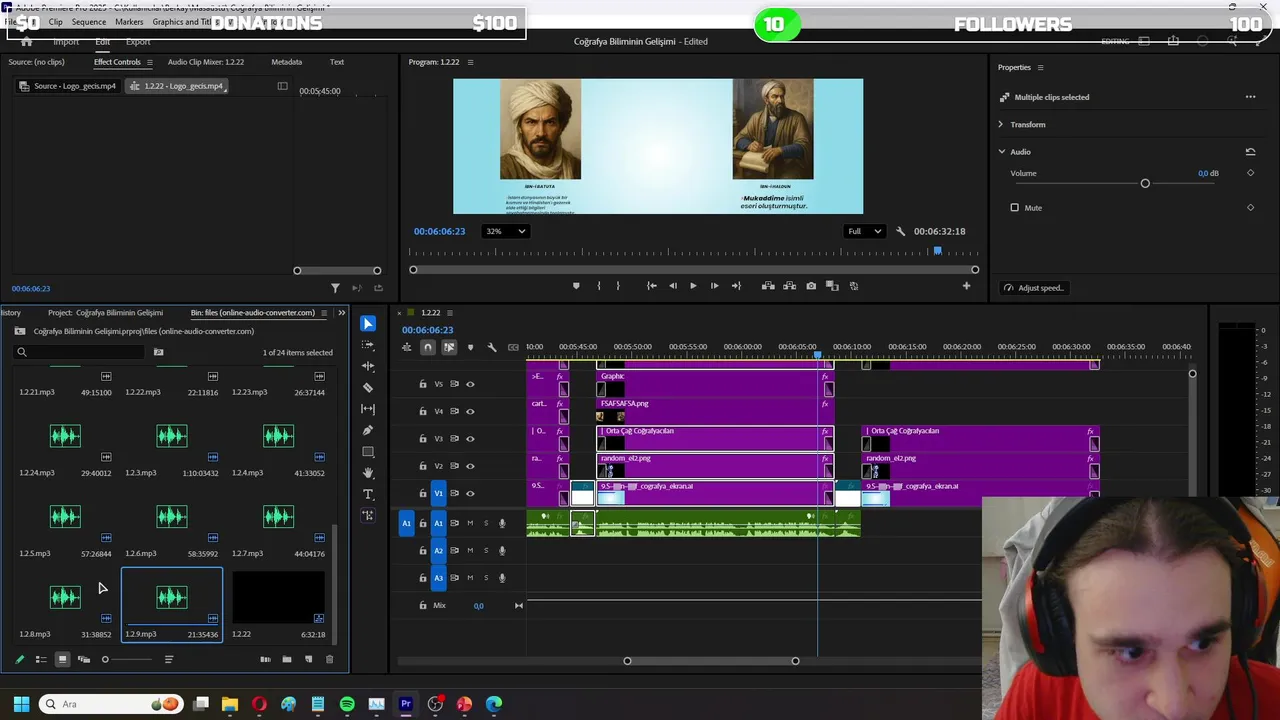
Task: Solo audio track A2
Action: tap(486, 550)
